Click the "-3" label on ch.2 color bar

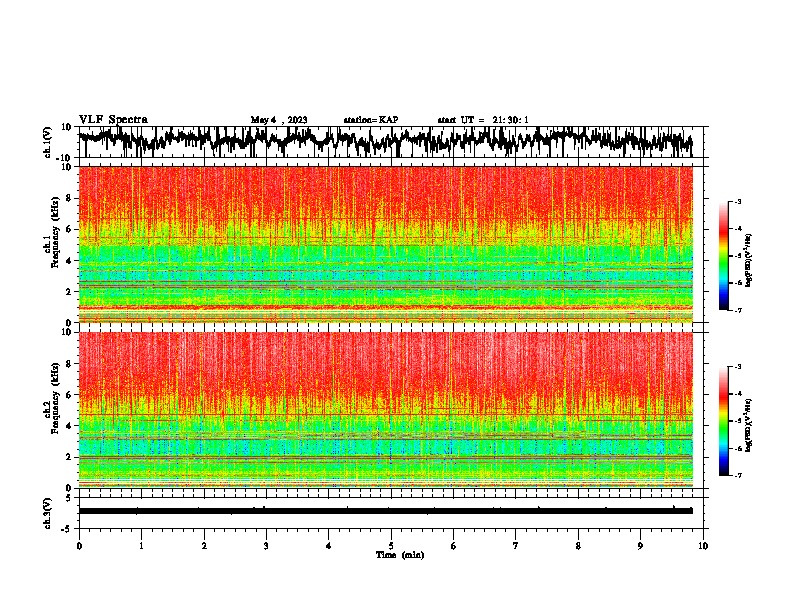click(x=738, y=367)
